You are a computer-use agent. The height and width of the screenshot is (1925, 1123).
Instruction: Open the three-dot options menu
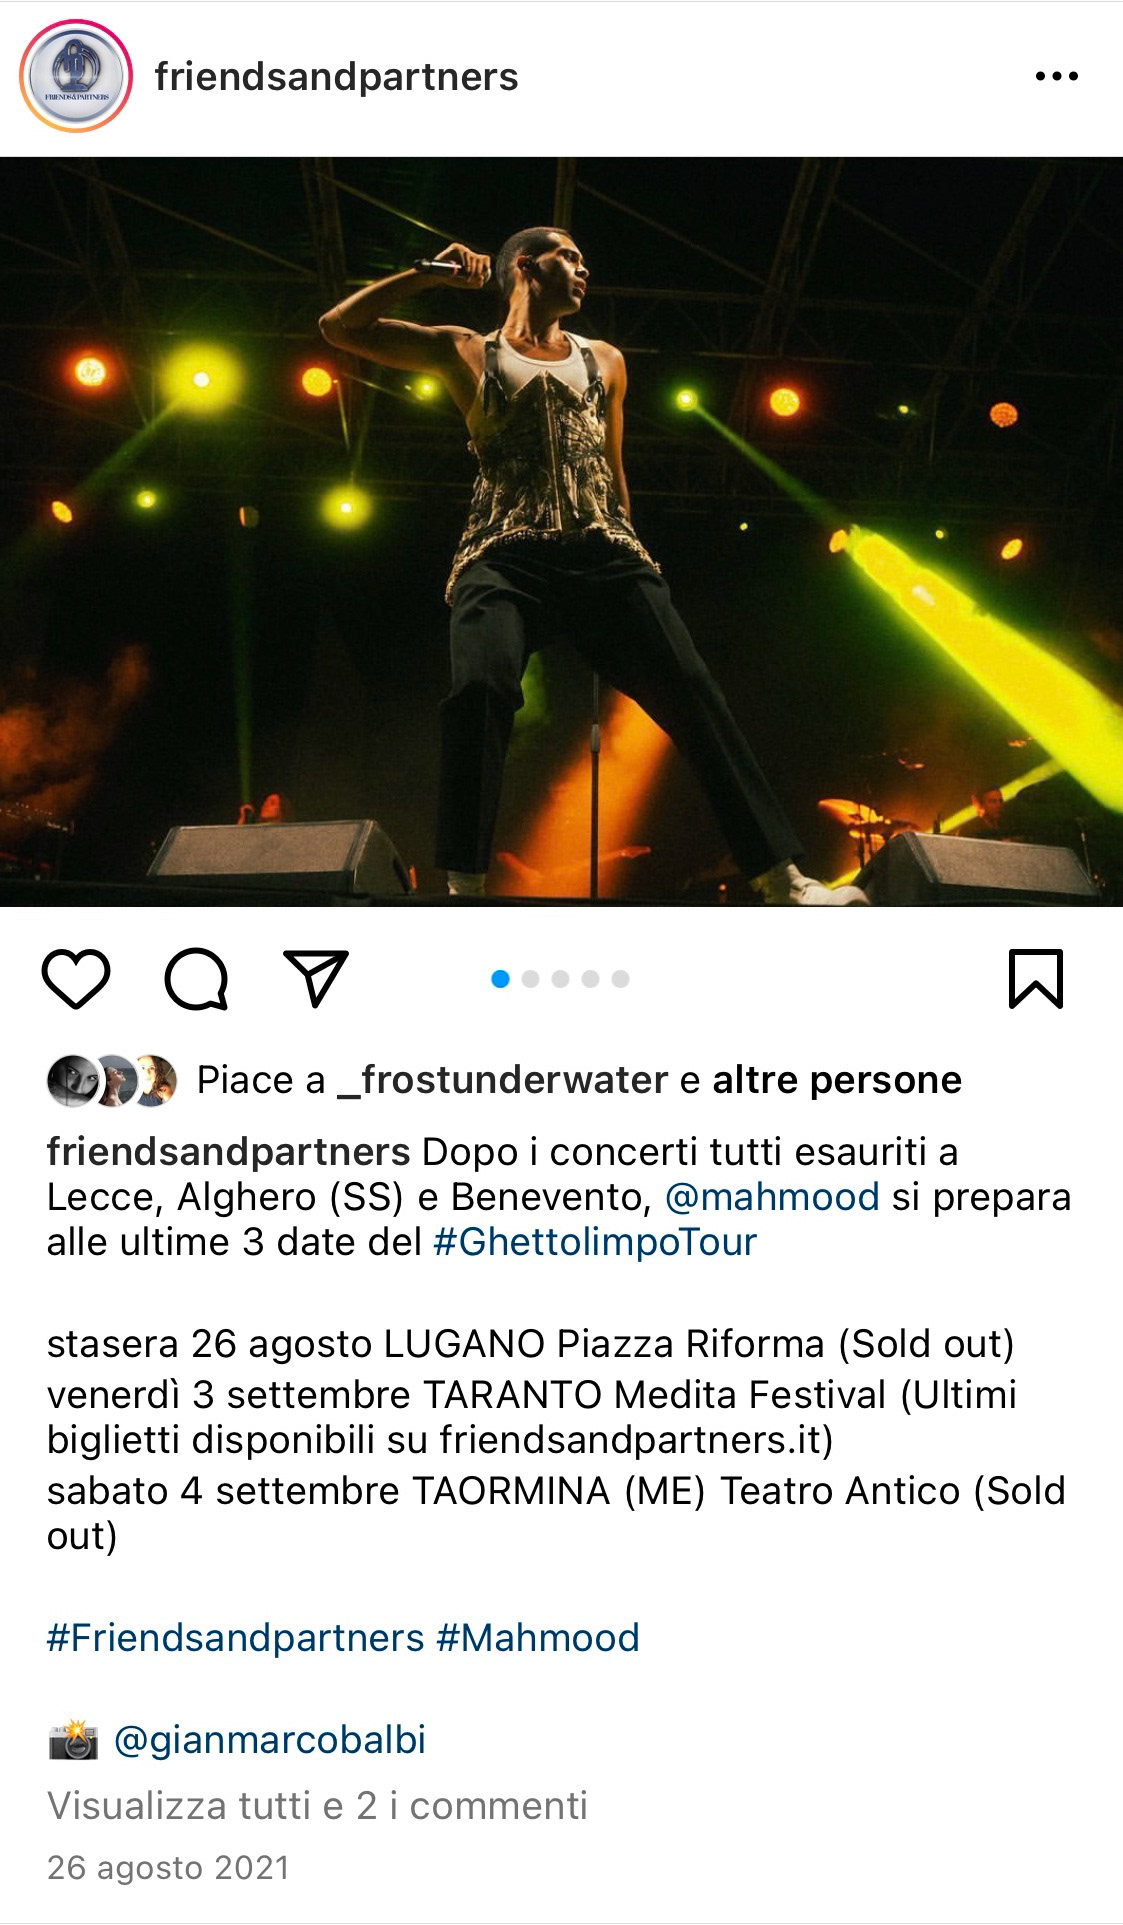1057,76
